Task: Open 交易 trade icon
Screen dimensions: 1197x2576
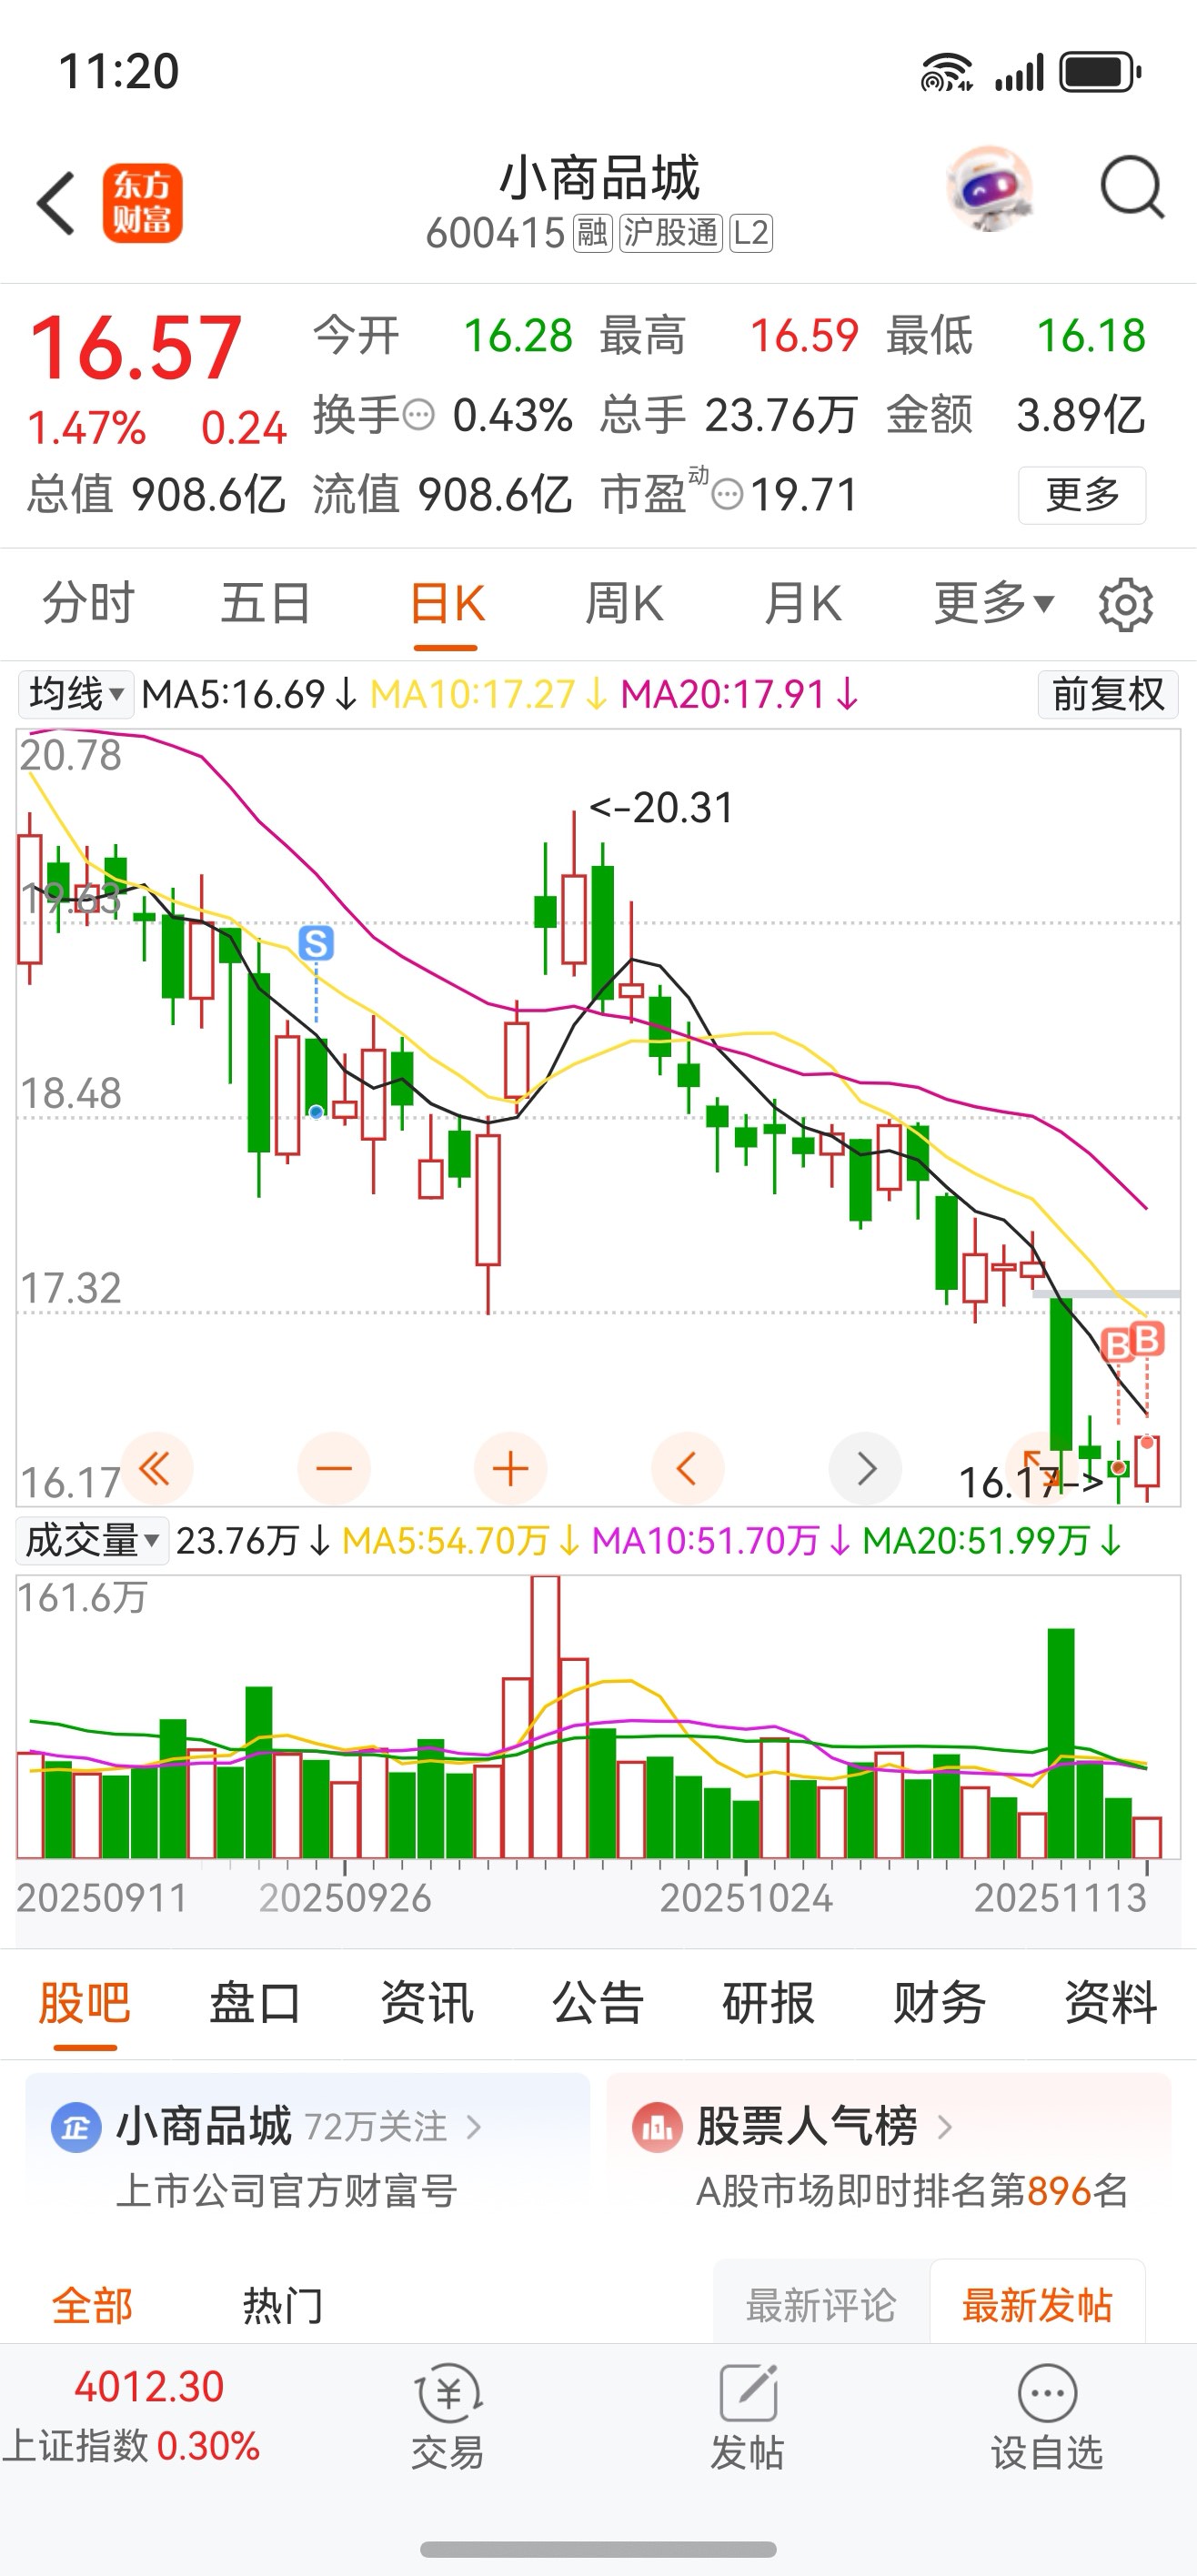Action: pyautogui.click(x=448, y=2415)
